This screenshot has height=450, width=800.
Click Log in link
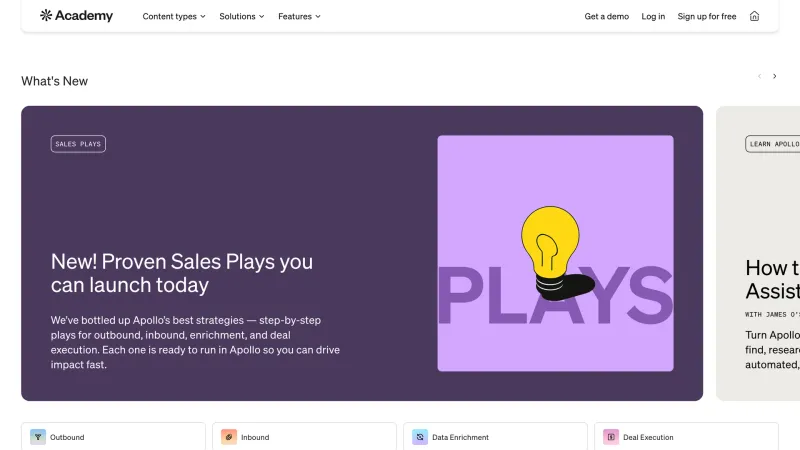point(653,16)
